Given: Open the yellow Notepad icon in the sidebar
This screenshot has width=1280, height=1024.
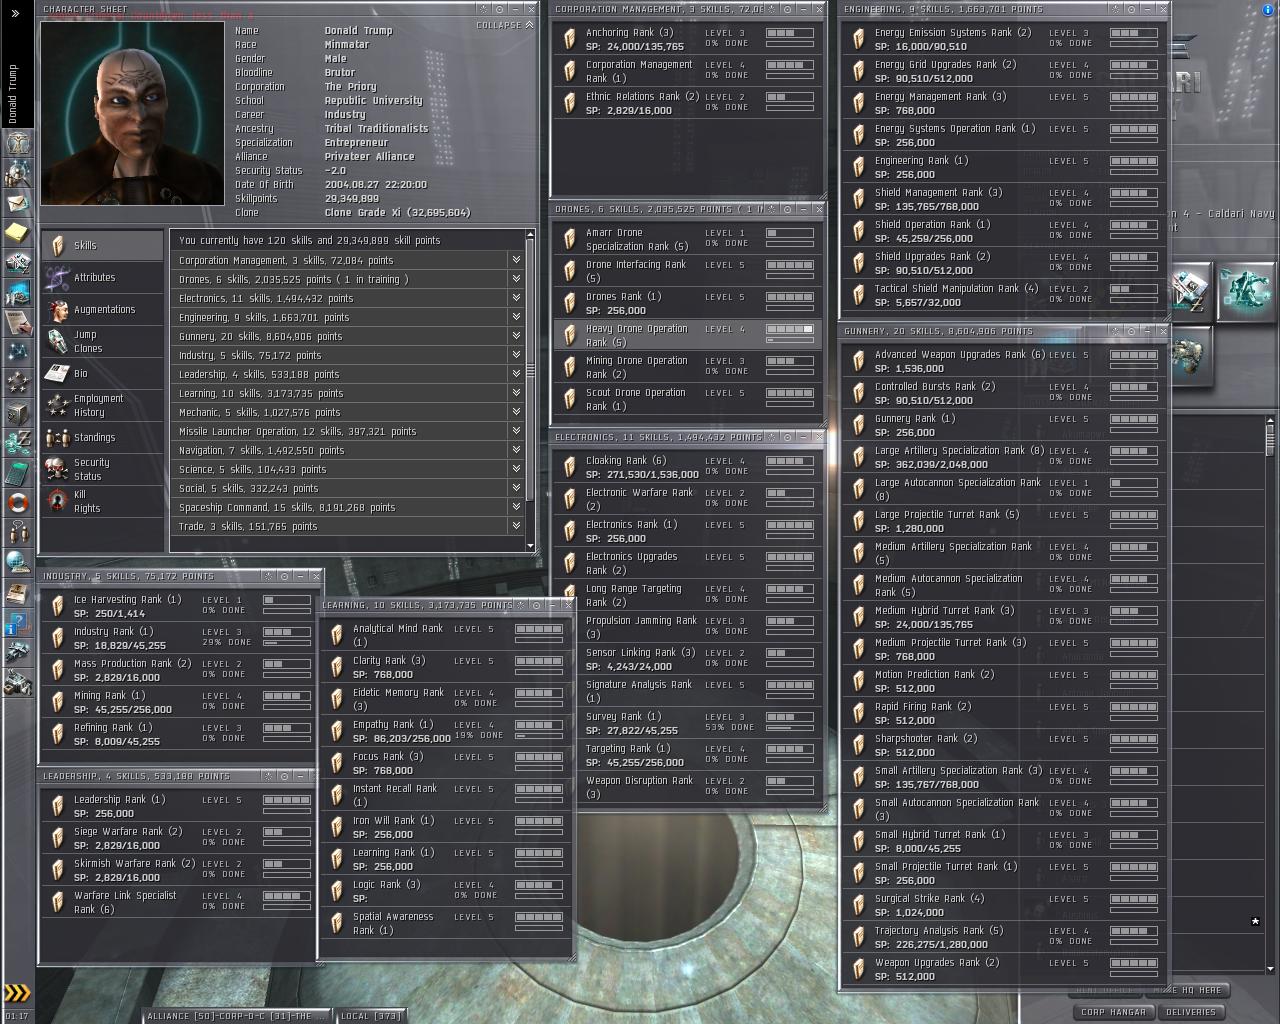Looking at the screenshot, I should 17,233.
